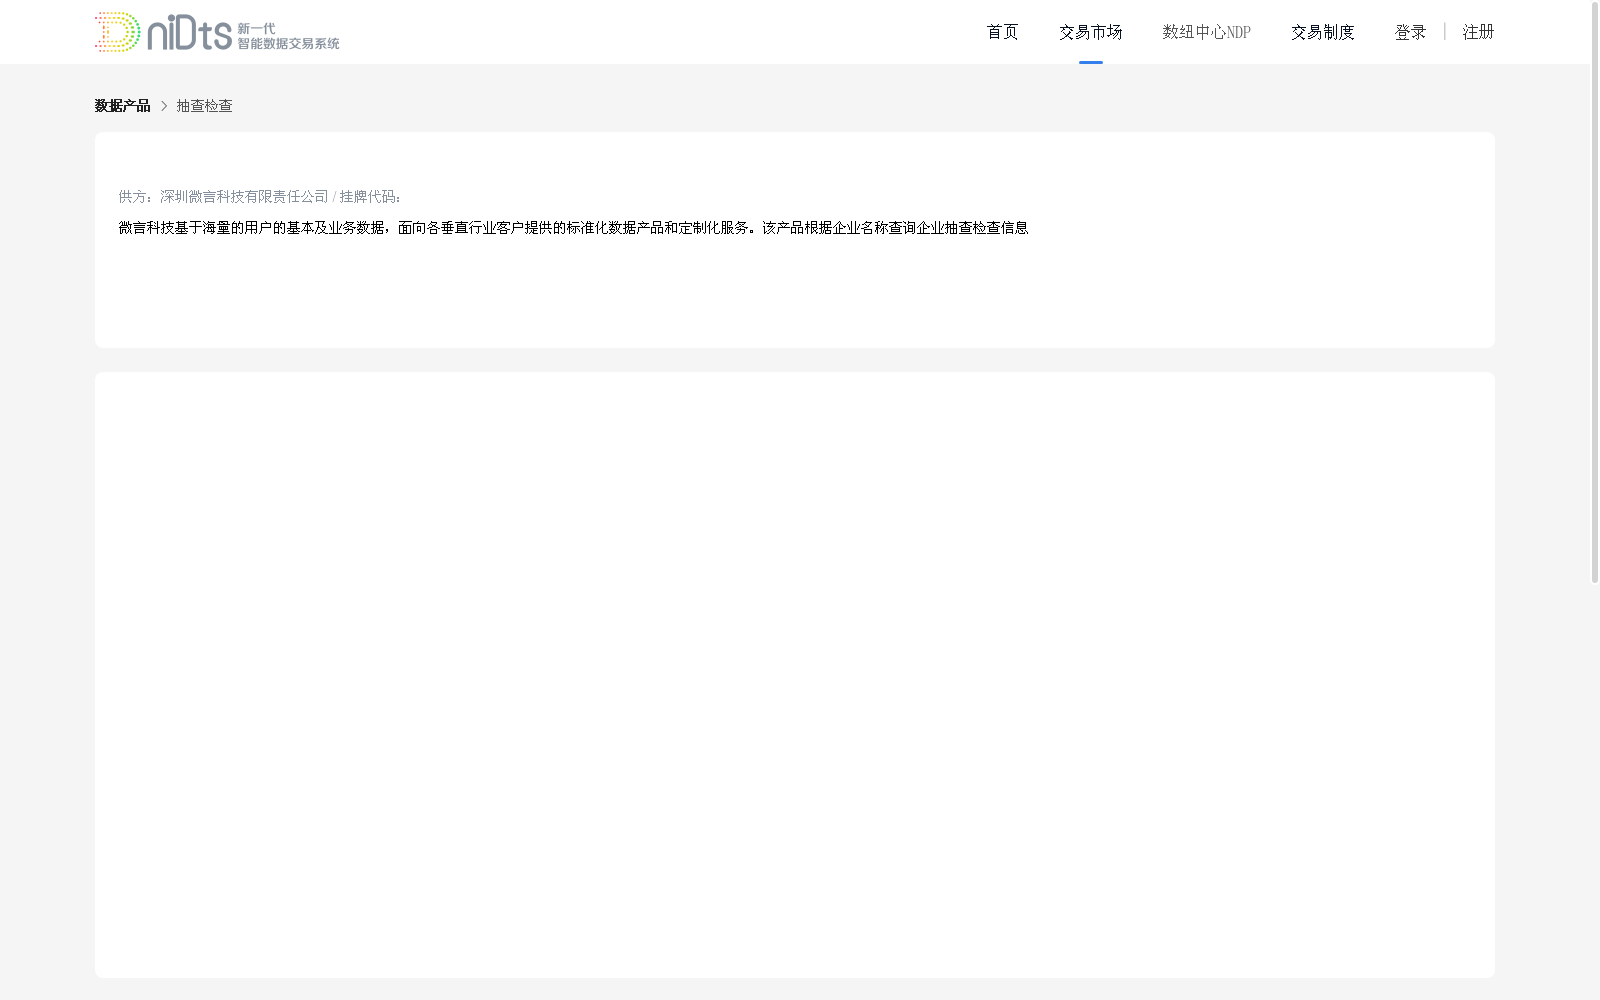This screenshot has height=1000, width=1600.
Task: Click the product description starting with 微言科技基于海量
Action: click(x=573, y=228)
